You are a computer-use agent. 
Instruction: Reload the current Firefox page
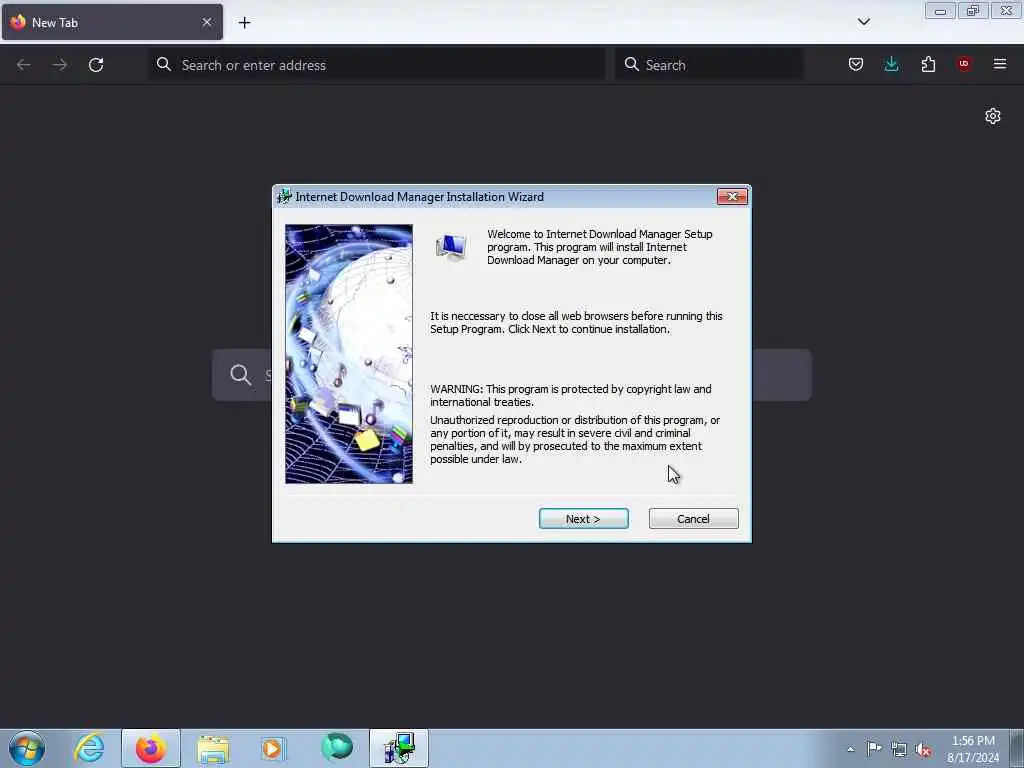pyautogui.click(x=96, y=65)
